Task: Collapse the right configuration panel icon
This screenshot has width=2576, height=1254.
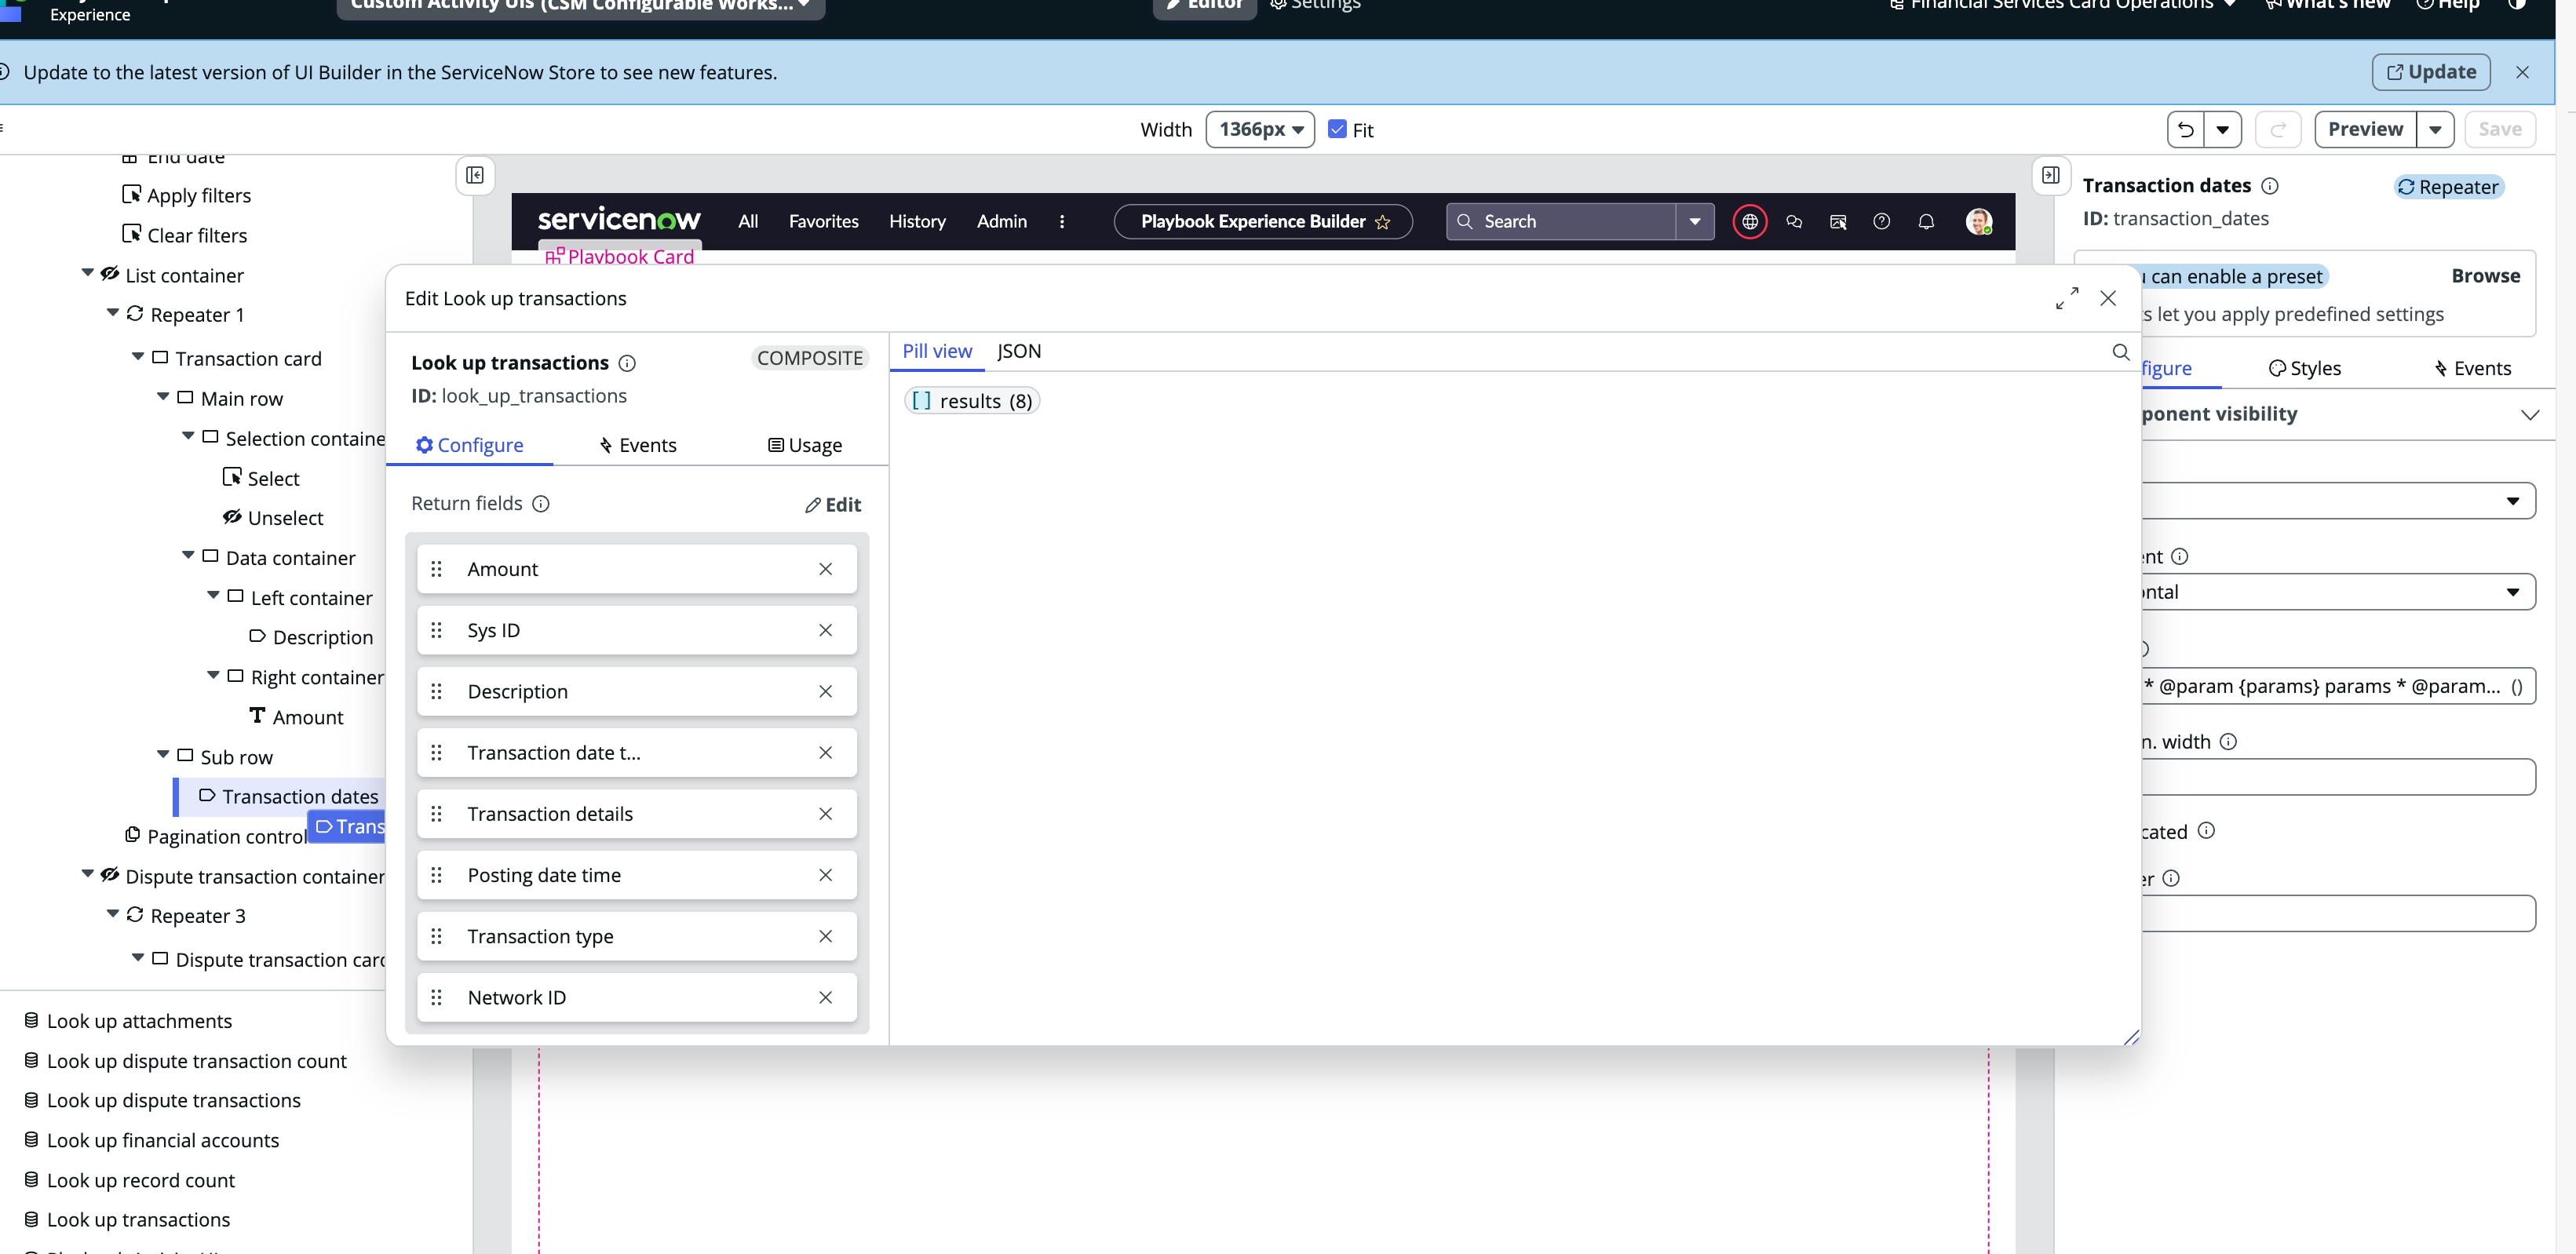Action: tap(2050, 175)
